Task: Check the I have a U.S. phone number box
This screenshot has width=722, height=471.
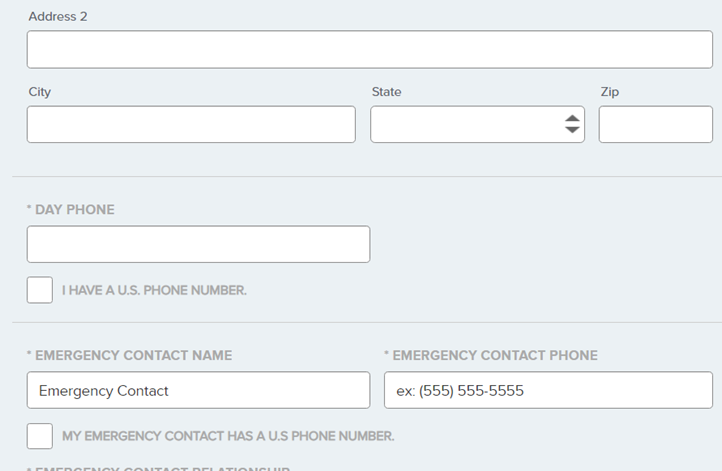Action: click(x=40, y=290)
